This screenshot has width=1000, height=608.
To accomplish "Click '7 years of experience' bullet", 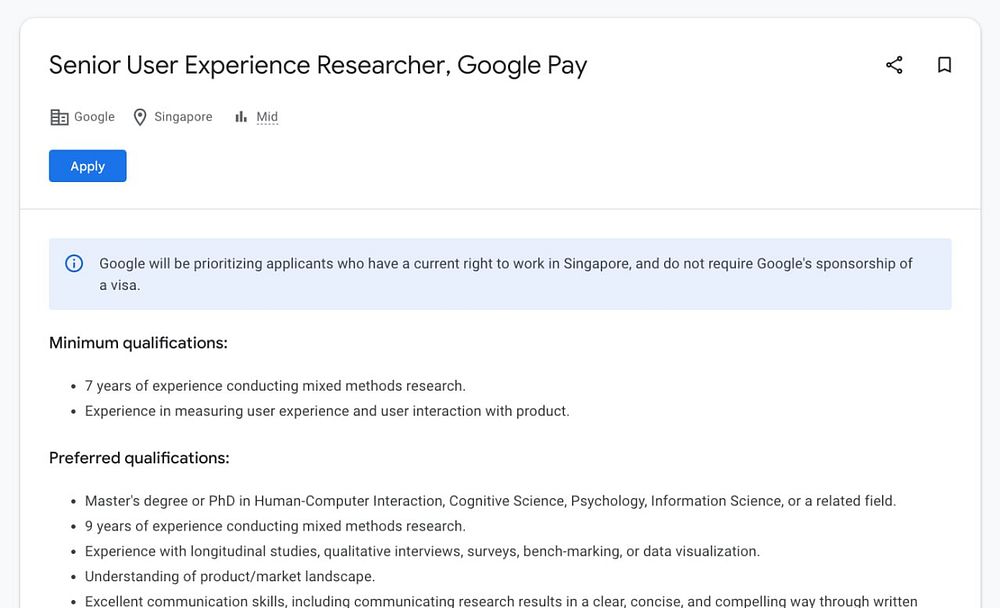I will pos(275,386).
